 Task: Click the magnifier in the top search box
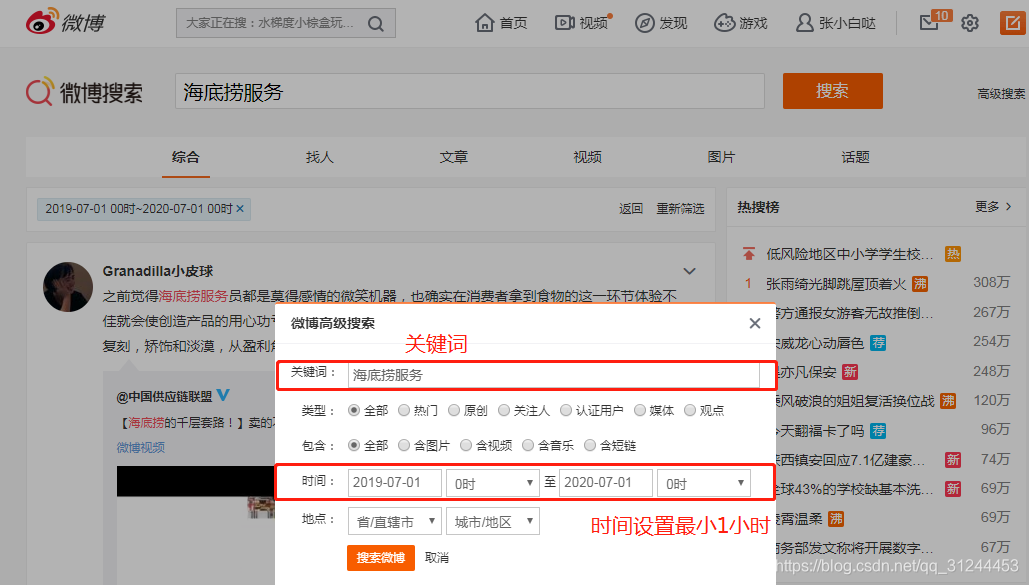[x=376, y=24]
